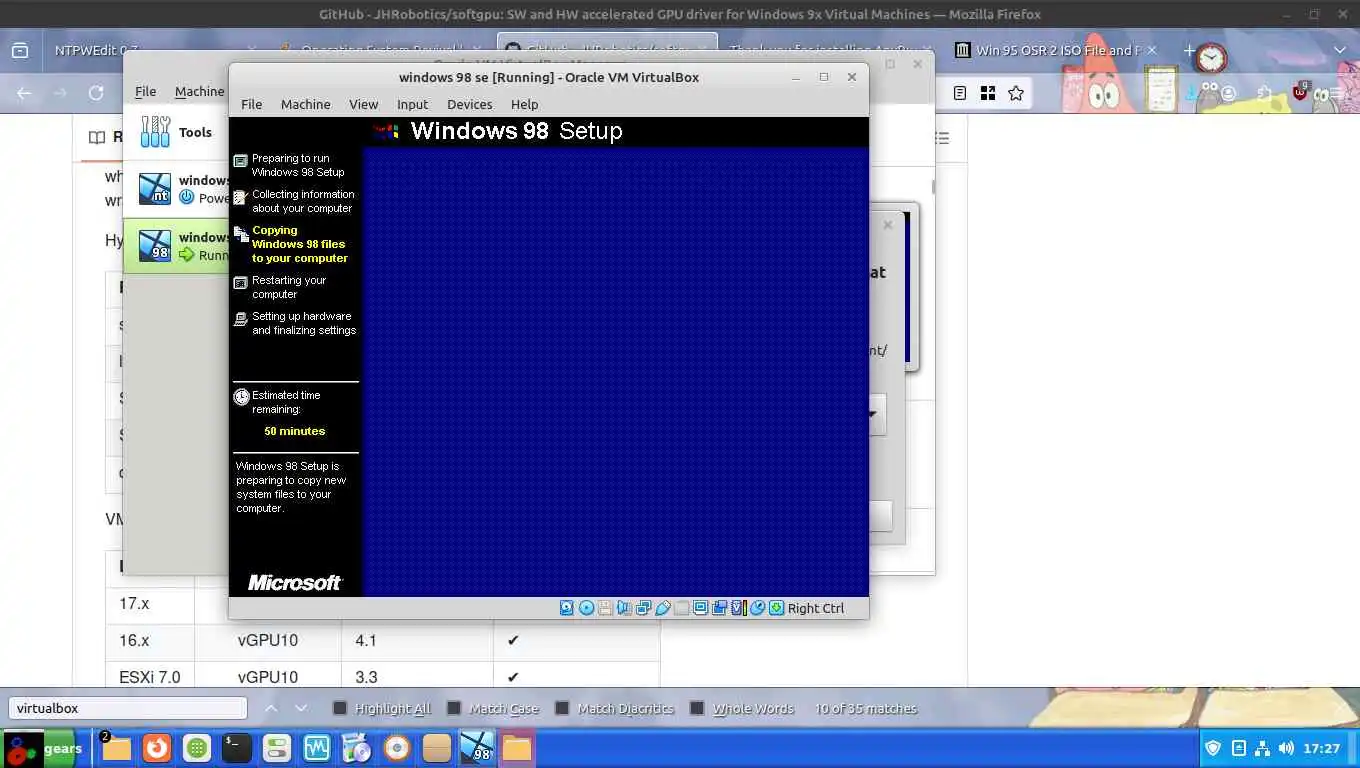Click the network adapter icon in VM status bar

click(x=643, y=608)
